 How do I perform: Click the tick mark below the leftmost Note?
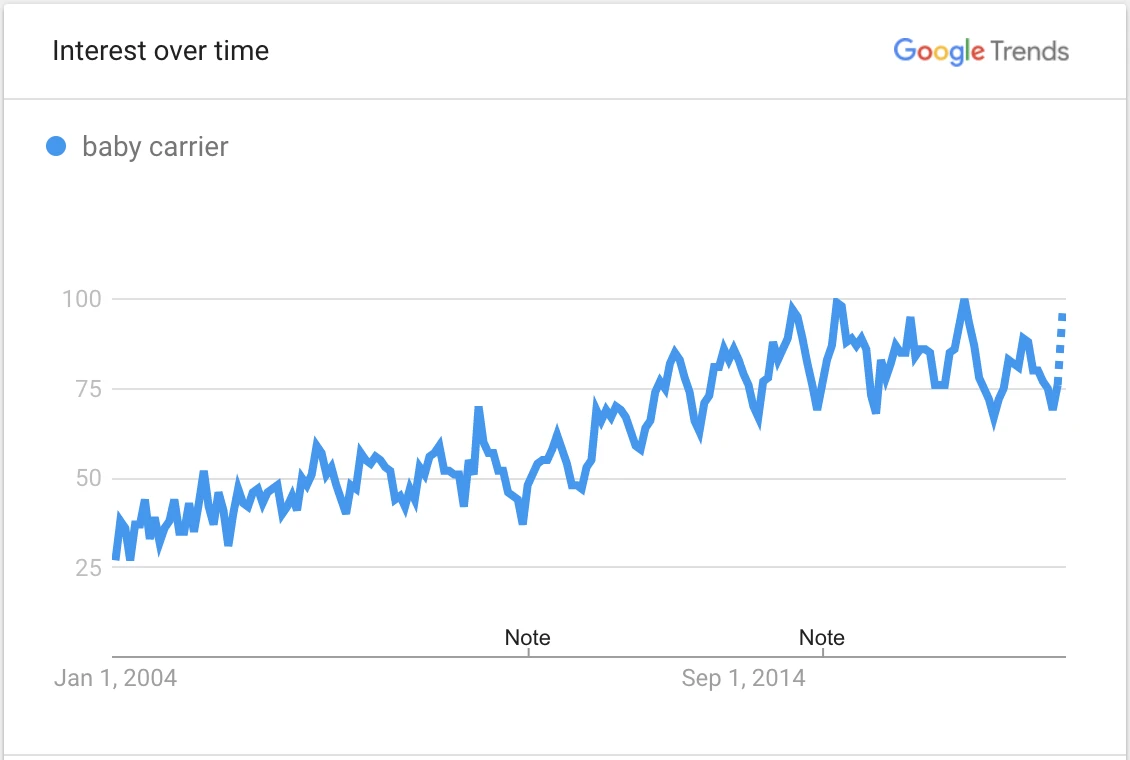point(527,653)
